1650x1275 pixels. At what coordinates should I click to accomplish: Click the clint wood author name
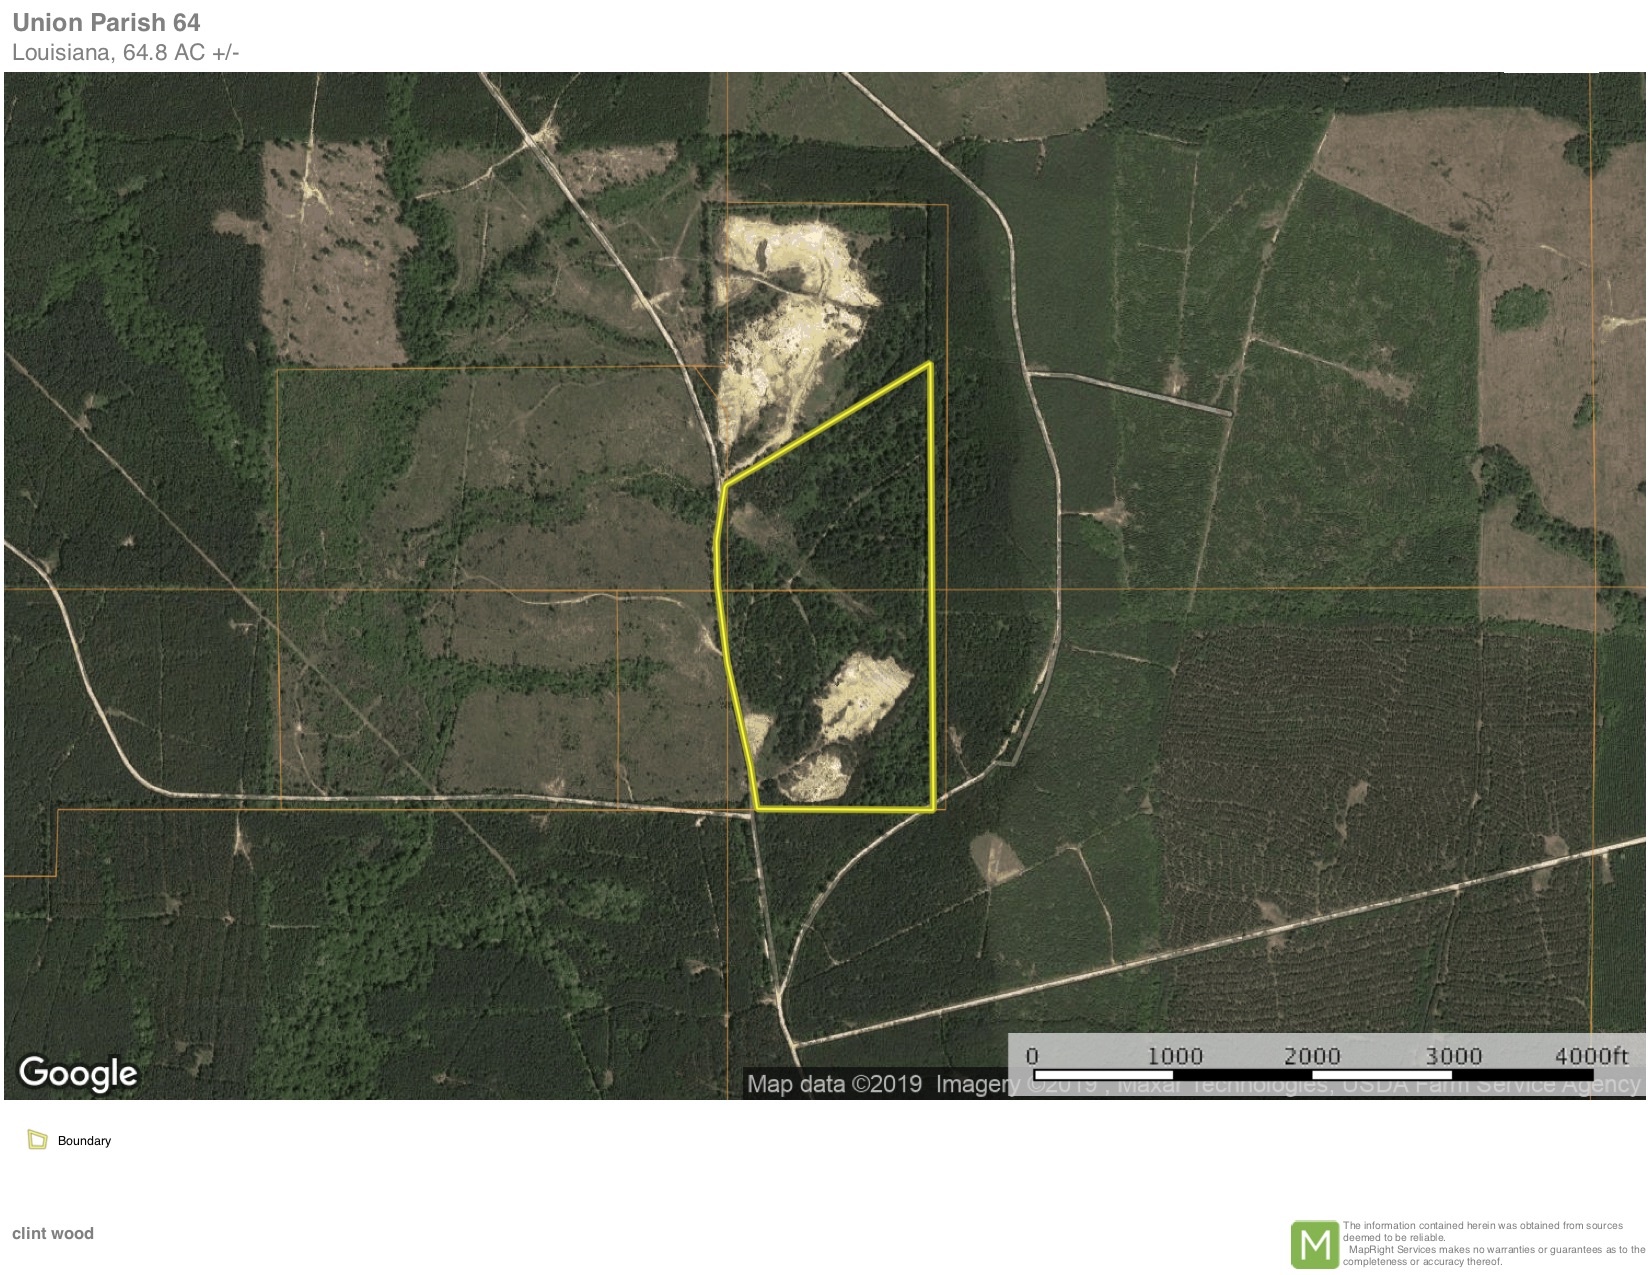coord(53,1233)
